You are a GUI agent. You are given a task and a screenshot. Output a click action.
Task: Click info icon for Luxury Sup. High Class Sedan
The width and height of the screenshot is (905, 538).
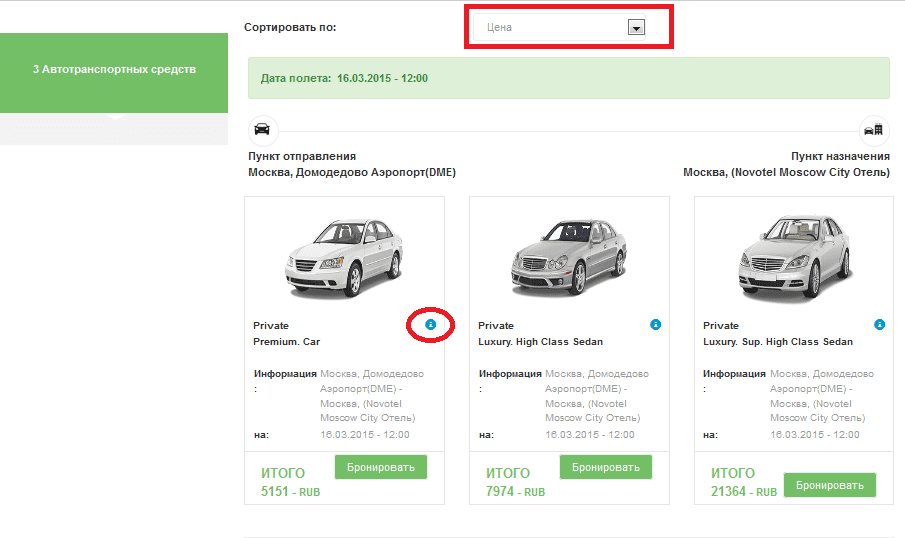[x=880, y=325]
